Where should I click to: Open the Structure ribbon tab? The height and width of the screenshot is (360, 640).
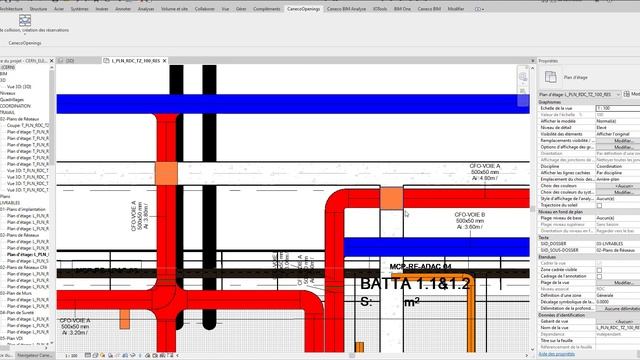coord(38,9)
